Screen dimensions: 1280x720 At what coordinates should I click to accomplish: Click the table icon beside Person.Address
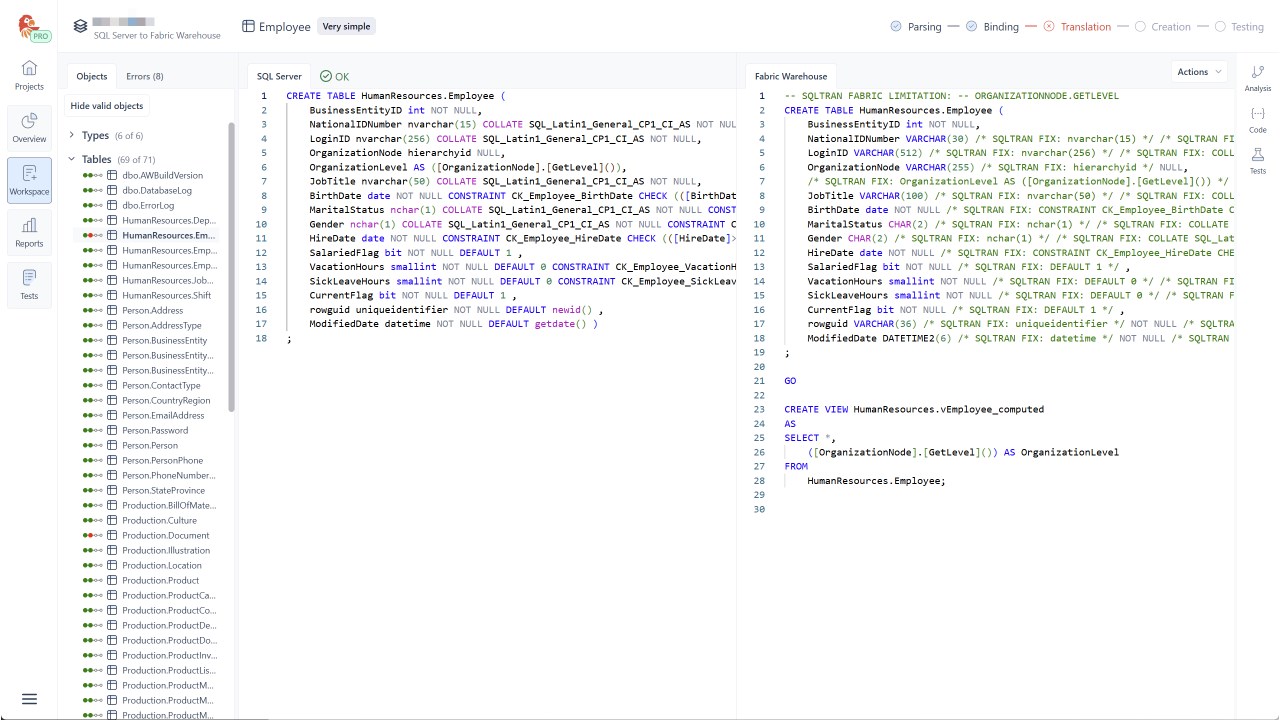(113, 310)
